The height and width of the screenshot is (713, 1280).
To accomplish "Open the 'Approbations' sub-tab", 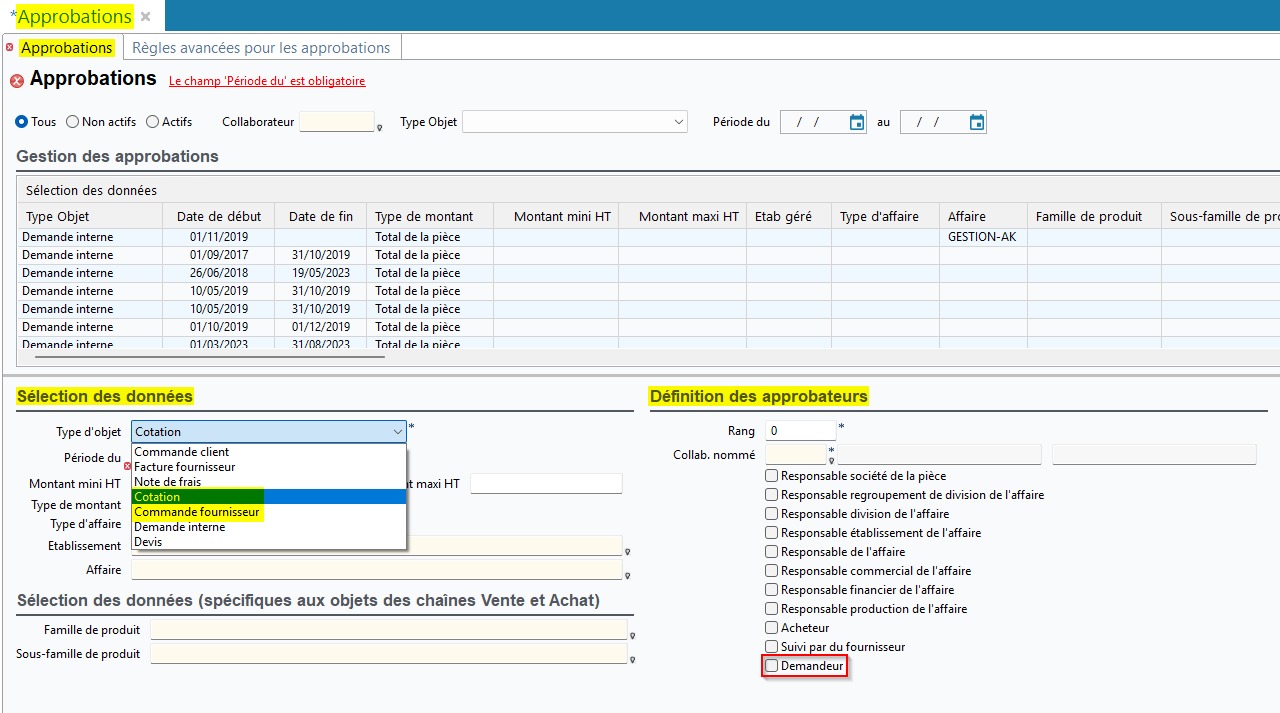I will click(x=66, y=48).
